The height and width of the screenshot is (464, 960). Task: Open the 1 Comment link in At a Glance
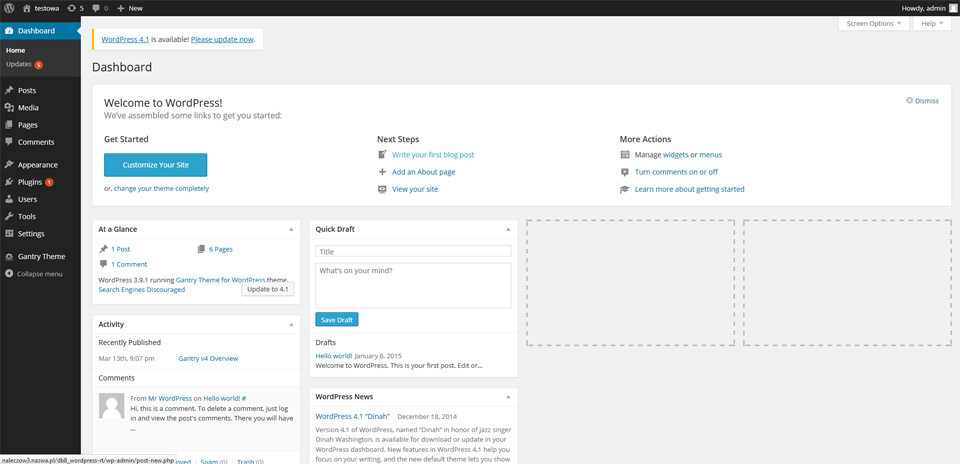(x=129, y=264)
